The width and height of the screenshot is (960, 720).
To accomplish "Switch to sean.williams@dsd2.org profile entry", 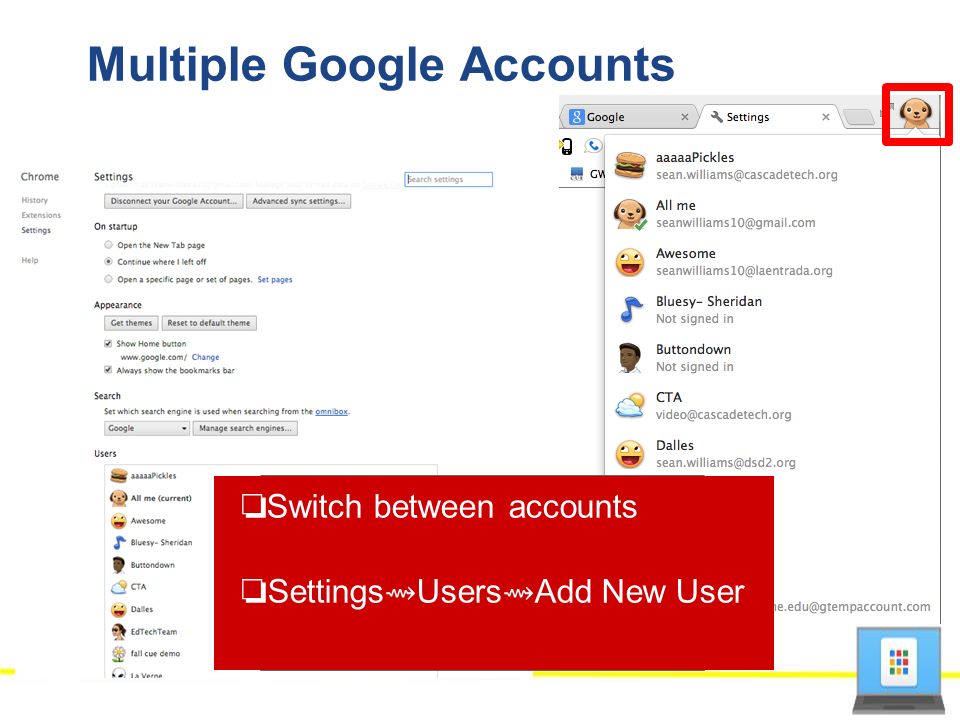I will pos(772,454).
